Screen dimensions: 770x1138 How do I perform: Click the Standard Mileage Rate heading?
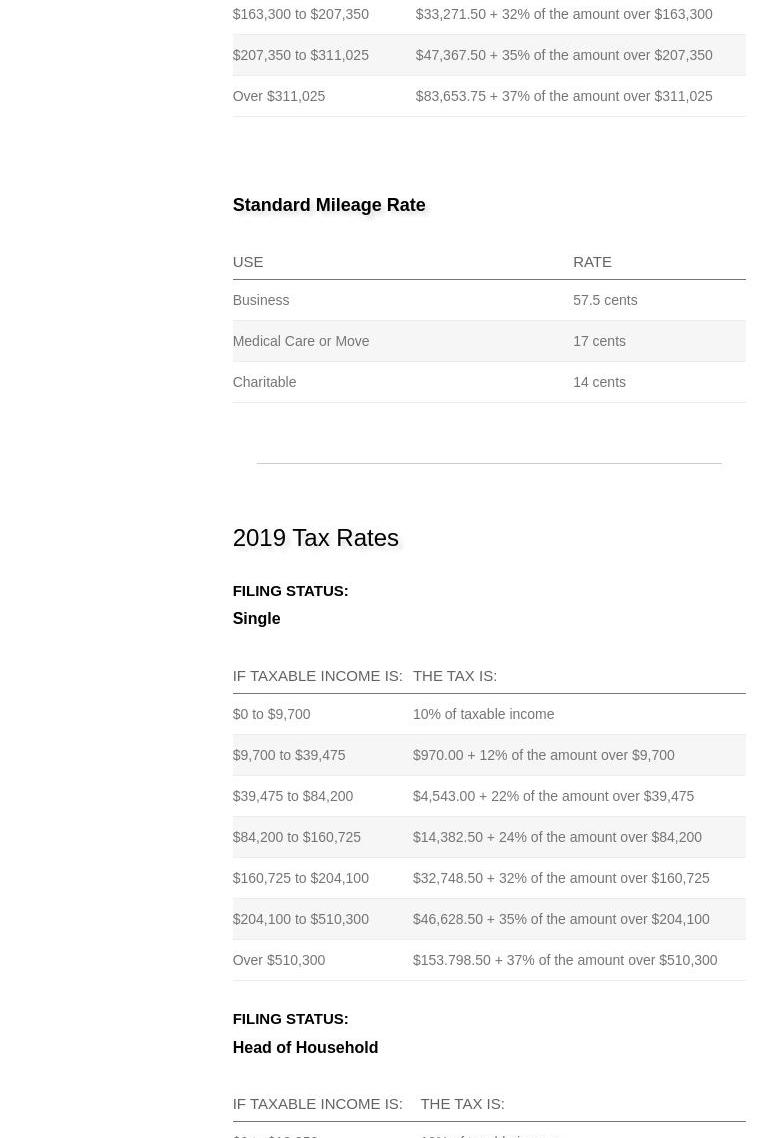coord(329,205)
